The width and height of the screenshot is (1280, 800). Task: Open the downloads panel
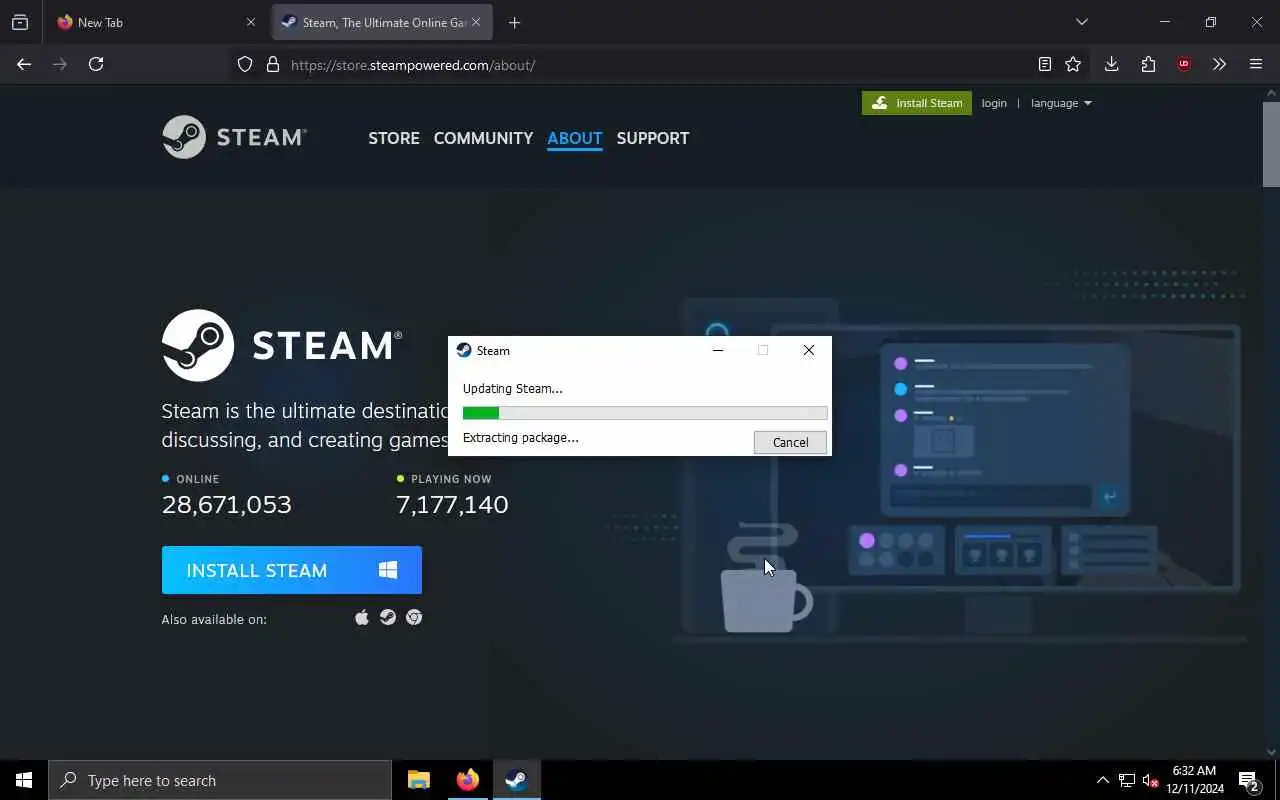pos(1111,64)
